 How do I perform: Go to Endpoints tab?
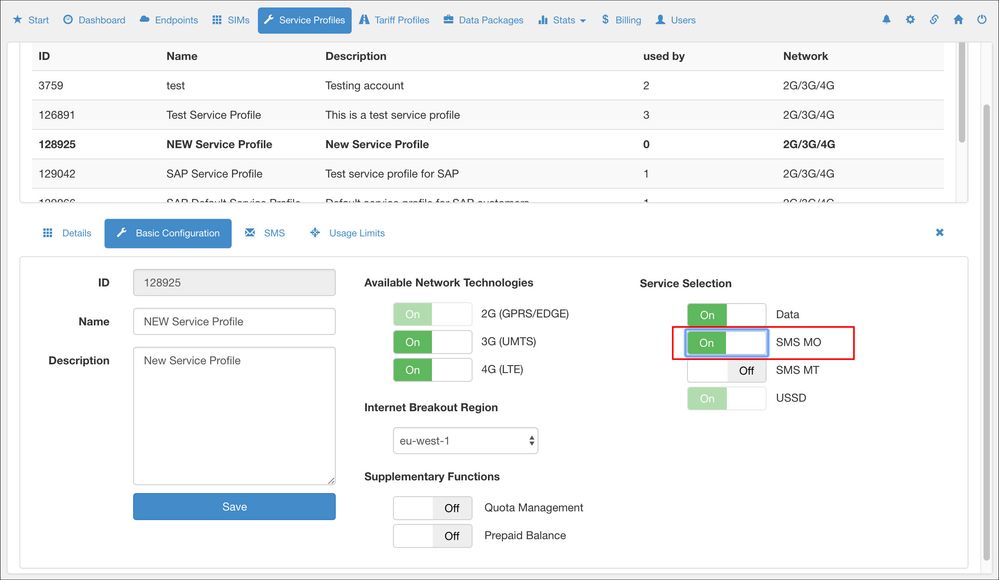[x=169, y=20]
